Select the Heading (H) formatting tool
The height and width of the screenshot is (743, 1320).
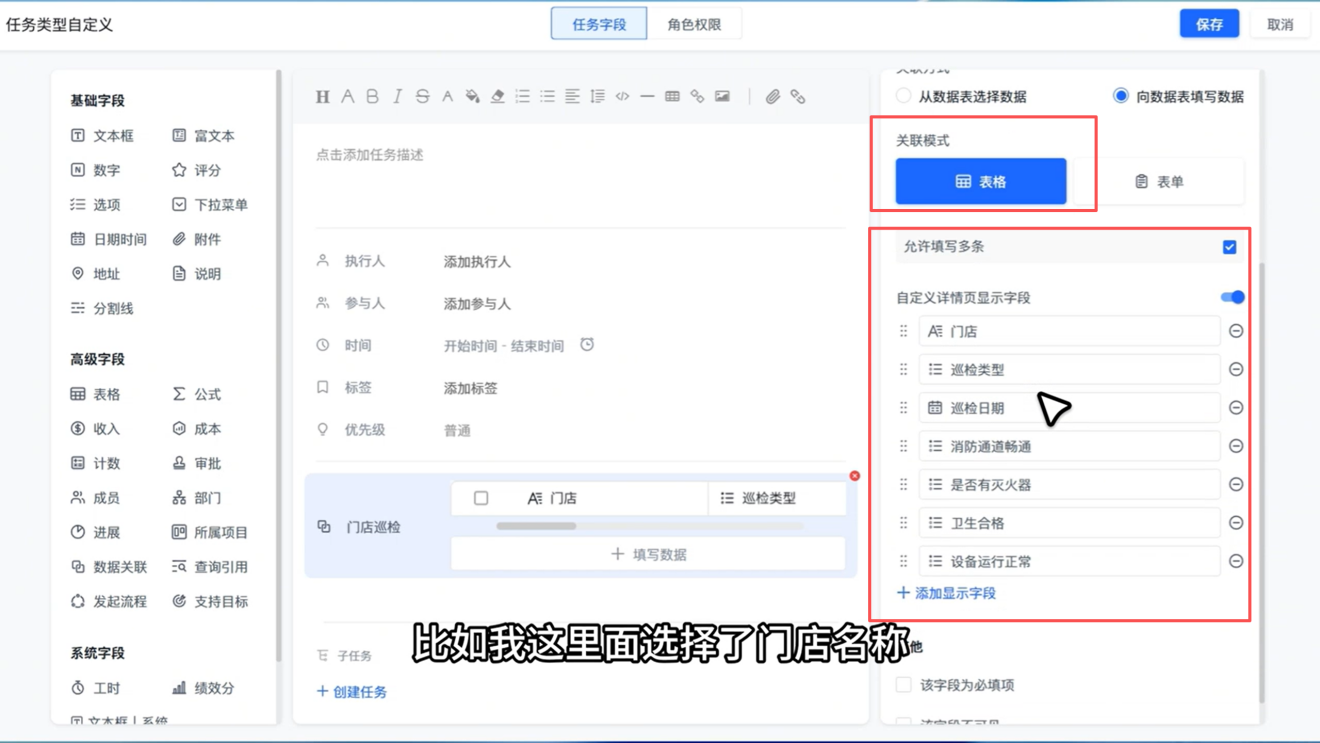322,97
